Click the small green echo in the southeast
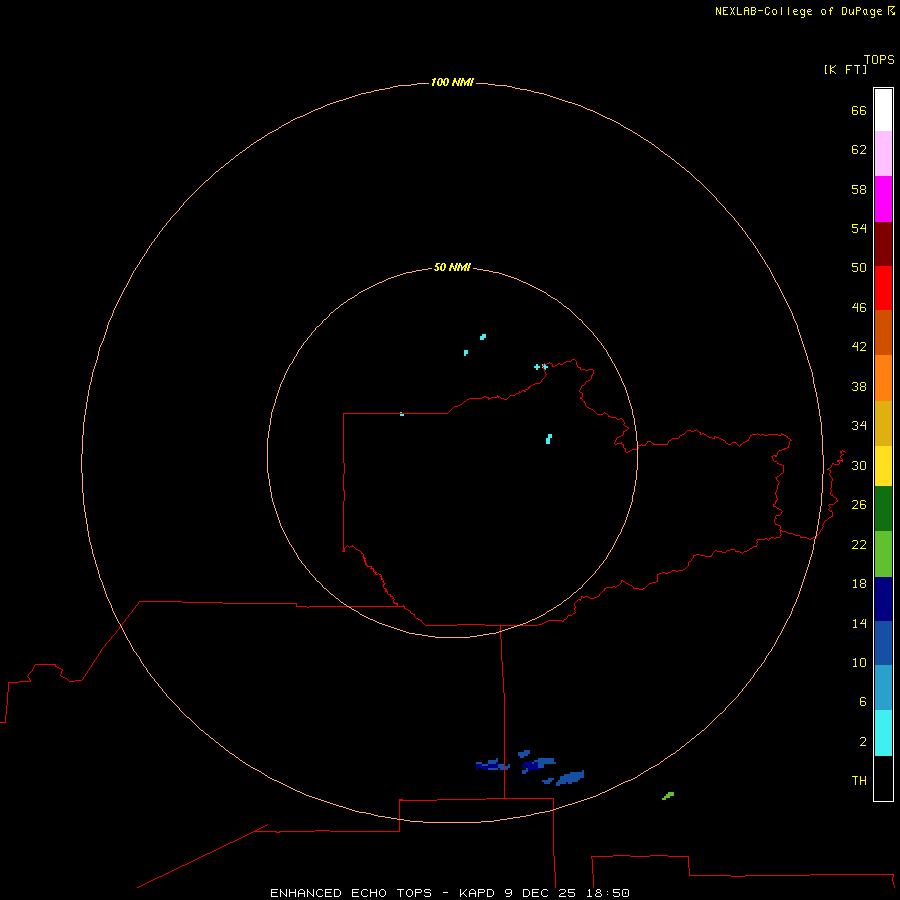This screenshot has height=900, width=900. (668, 796)
